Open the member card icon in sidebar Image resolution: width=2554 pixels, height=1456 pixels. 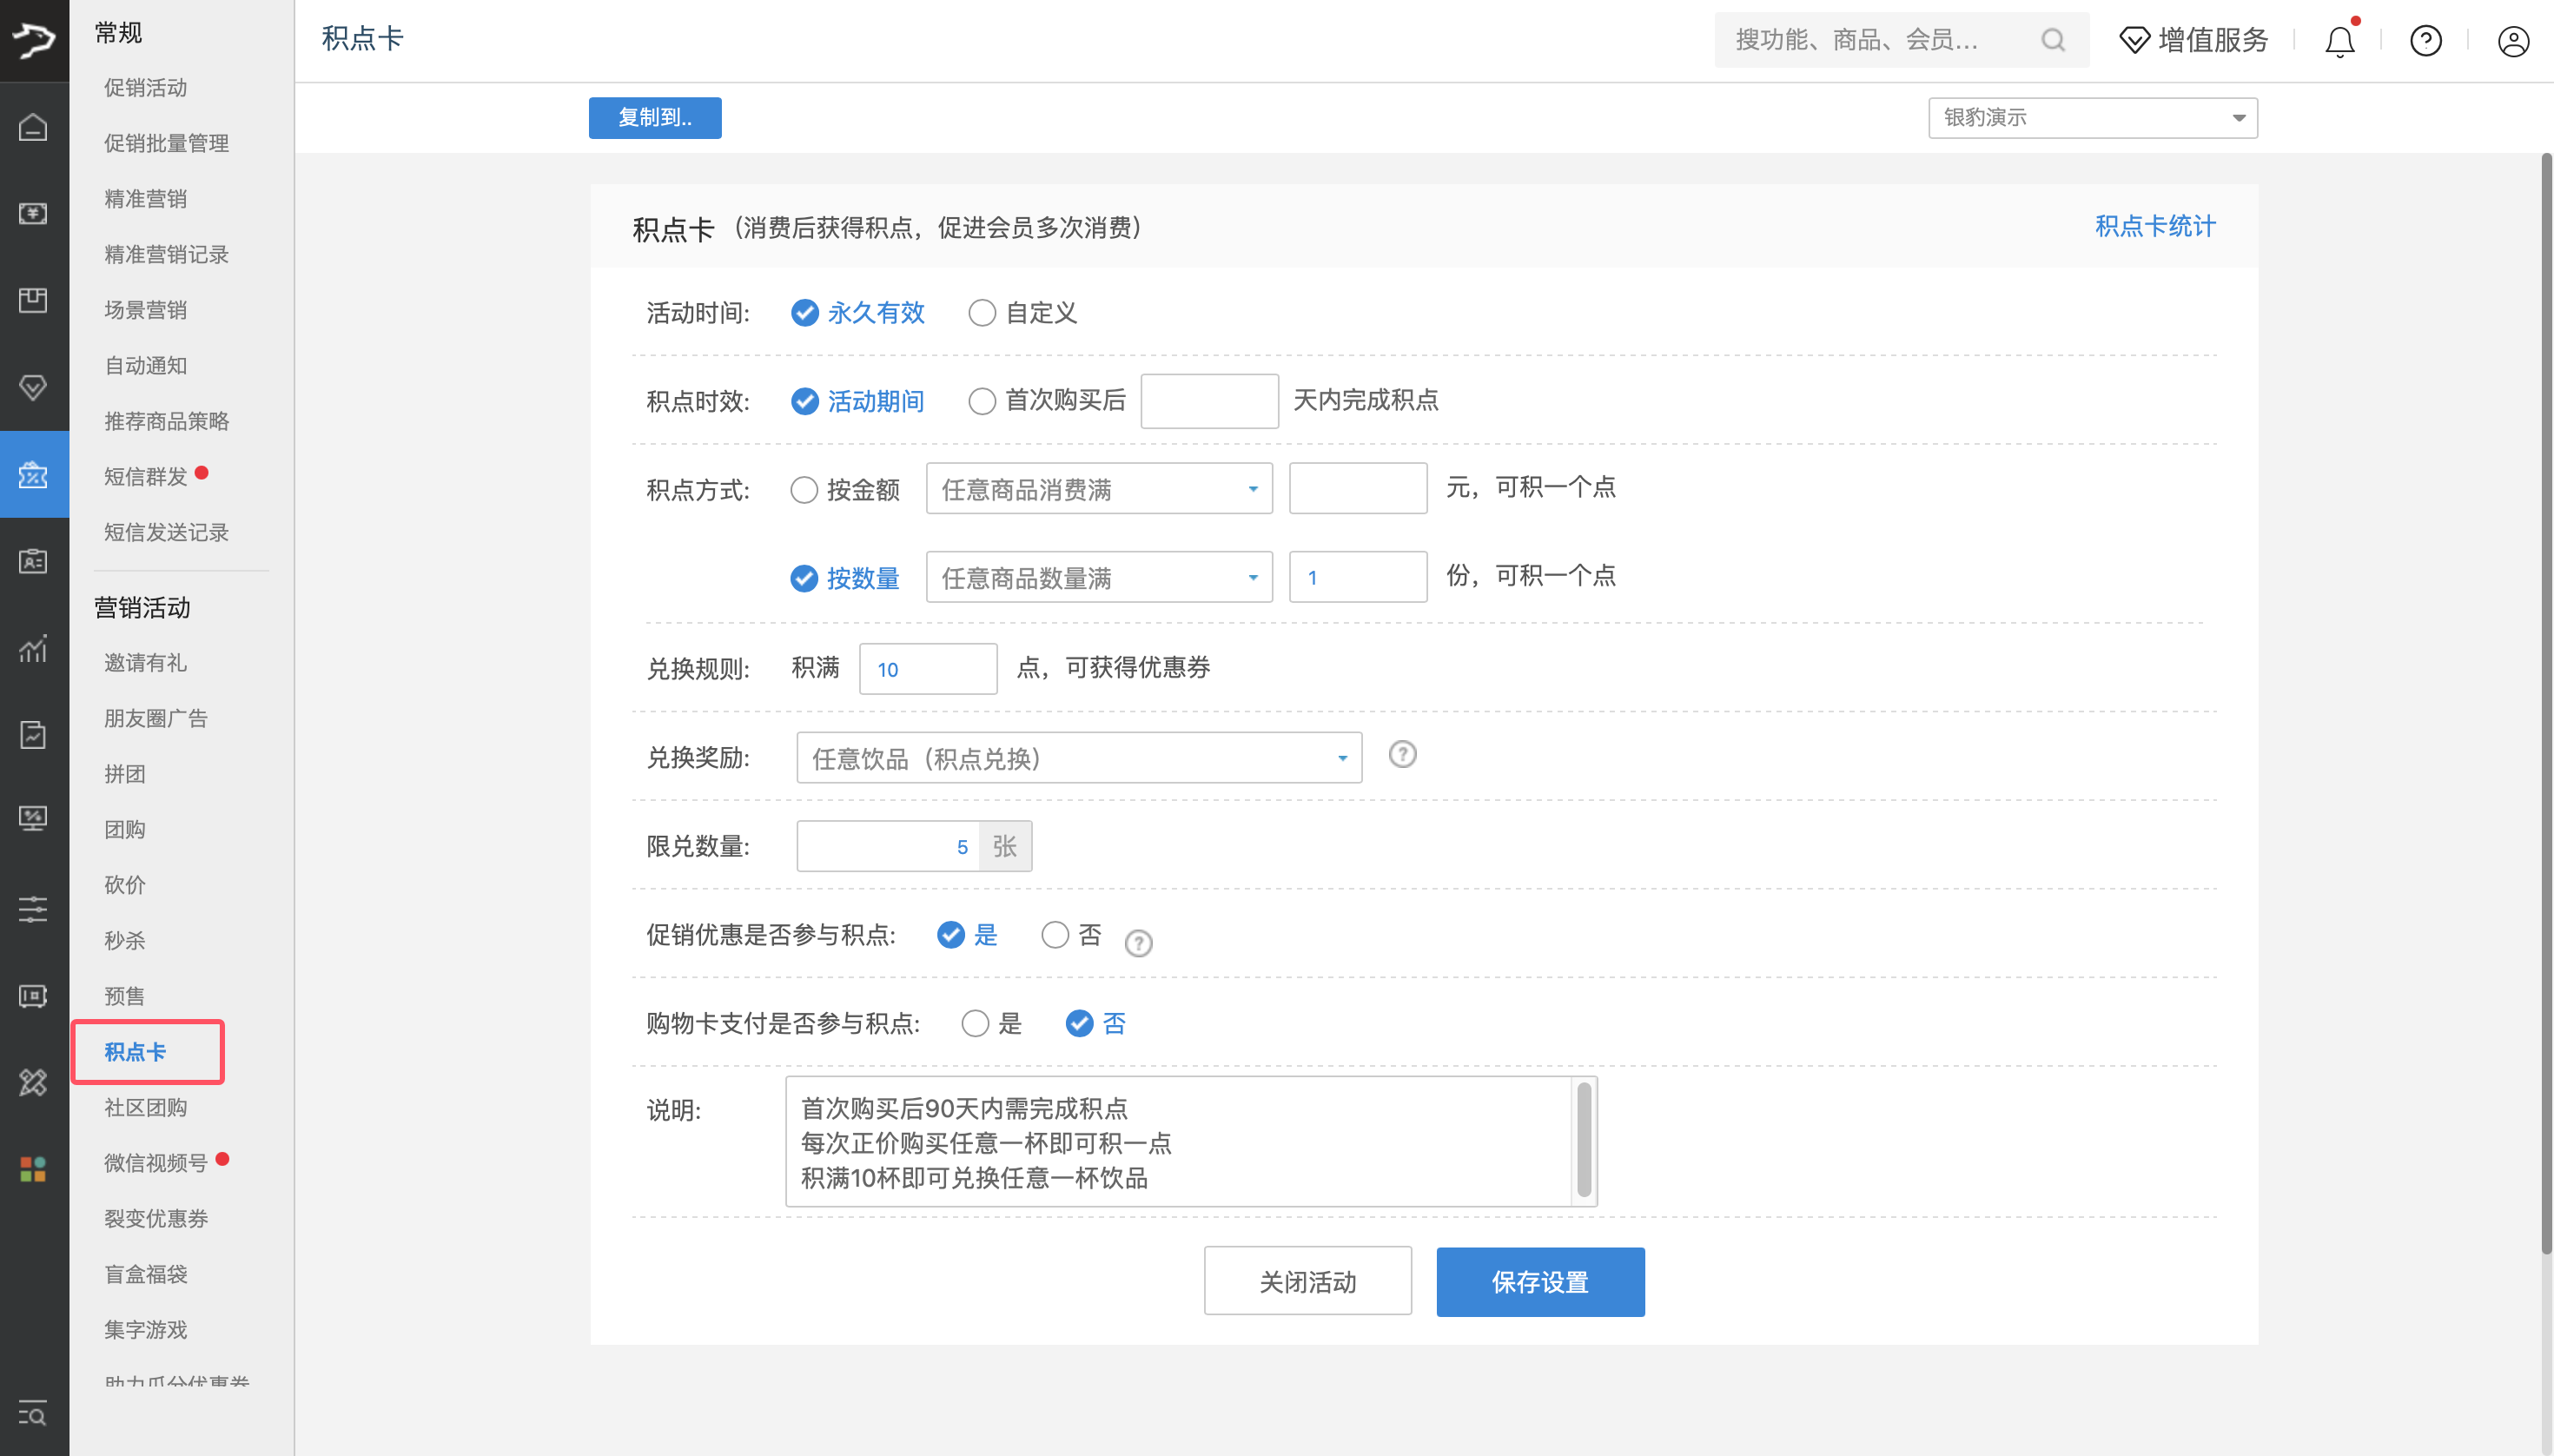(33, 561)
